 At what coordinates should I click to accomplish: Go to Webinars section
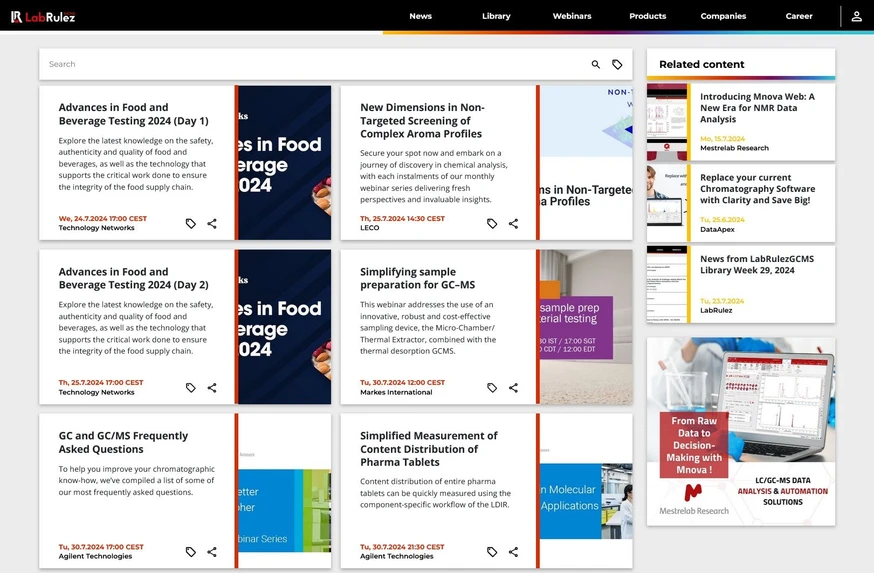pos(572,16)
